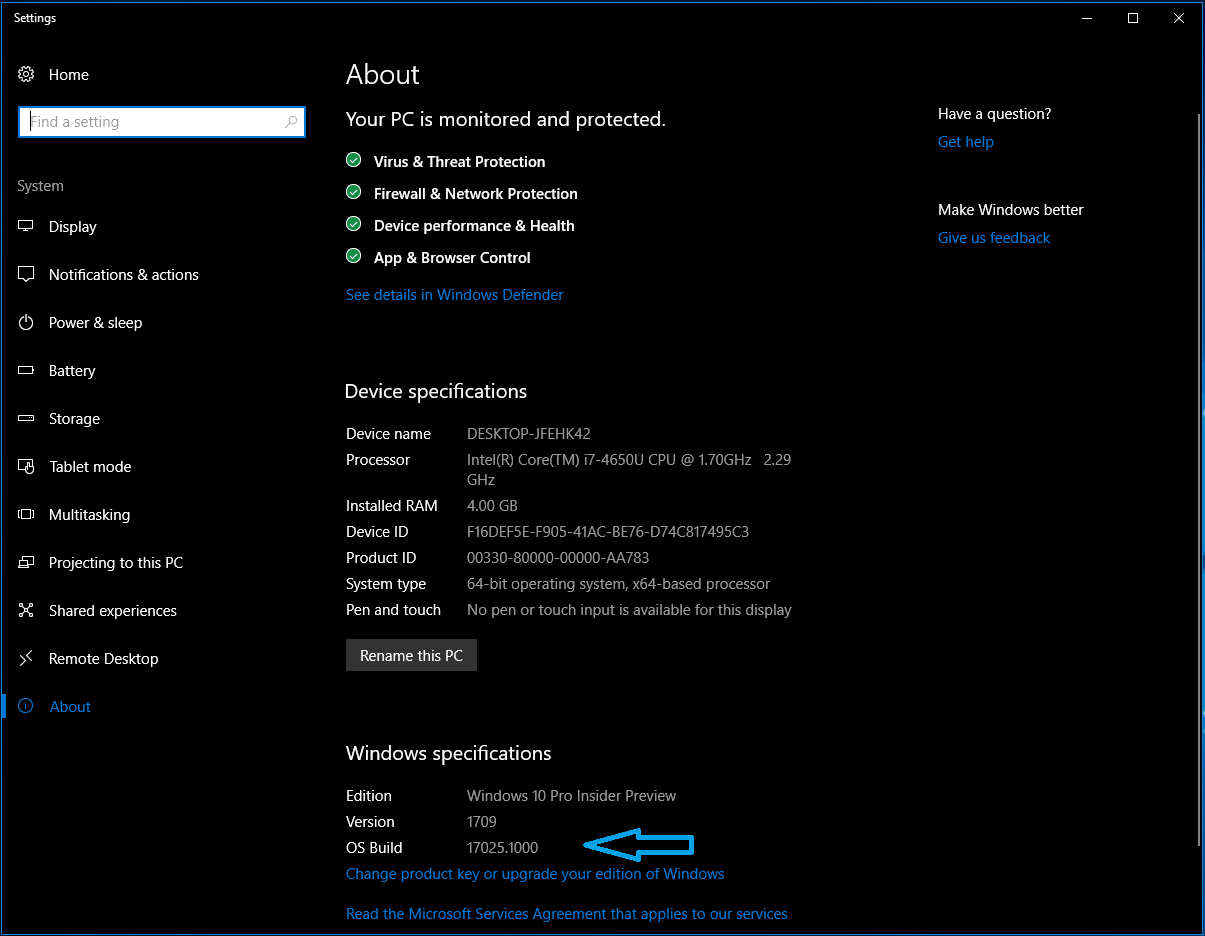Click the Battery icon in sidebar
Image resolution: width=1205 pixels, height=936 pixels.
click(x=26, y=371)
